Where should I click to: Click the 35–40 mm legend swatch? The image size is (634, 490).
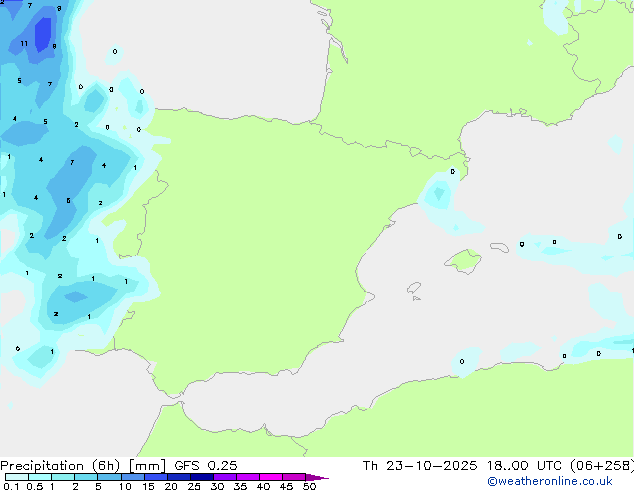247,477
